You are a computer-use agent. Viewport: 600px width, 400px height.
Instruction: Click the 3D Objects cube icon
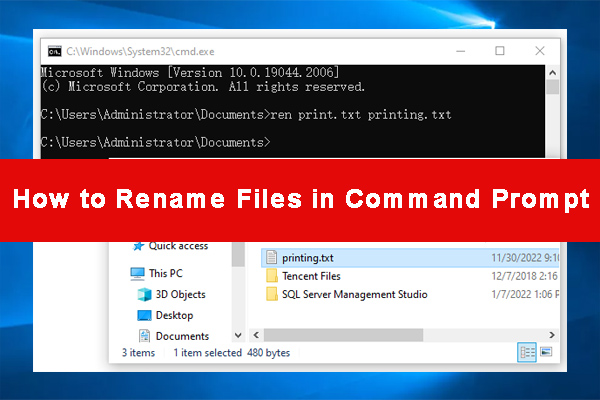pos(144,294)
